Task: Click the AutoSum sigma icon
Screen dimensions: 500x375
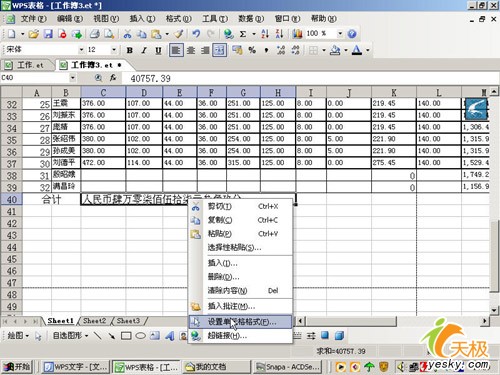Action: pyautogui.click(x=243, y=34)
